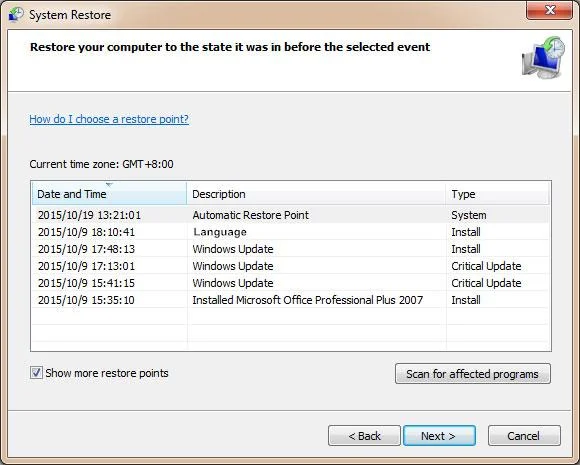This screenshot has height=465, width=580.
Task: Close the System Restore window
Action: point(550,10)
